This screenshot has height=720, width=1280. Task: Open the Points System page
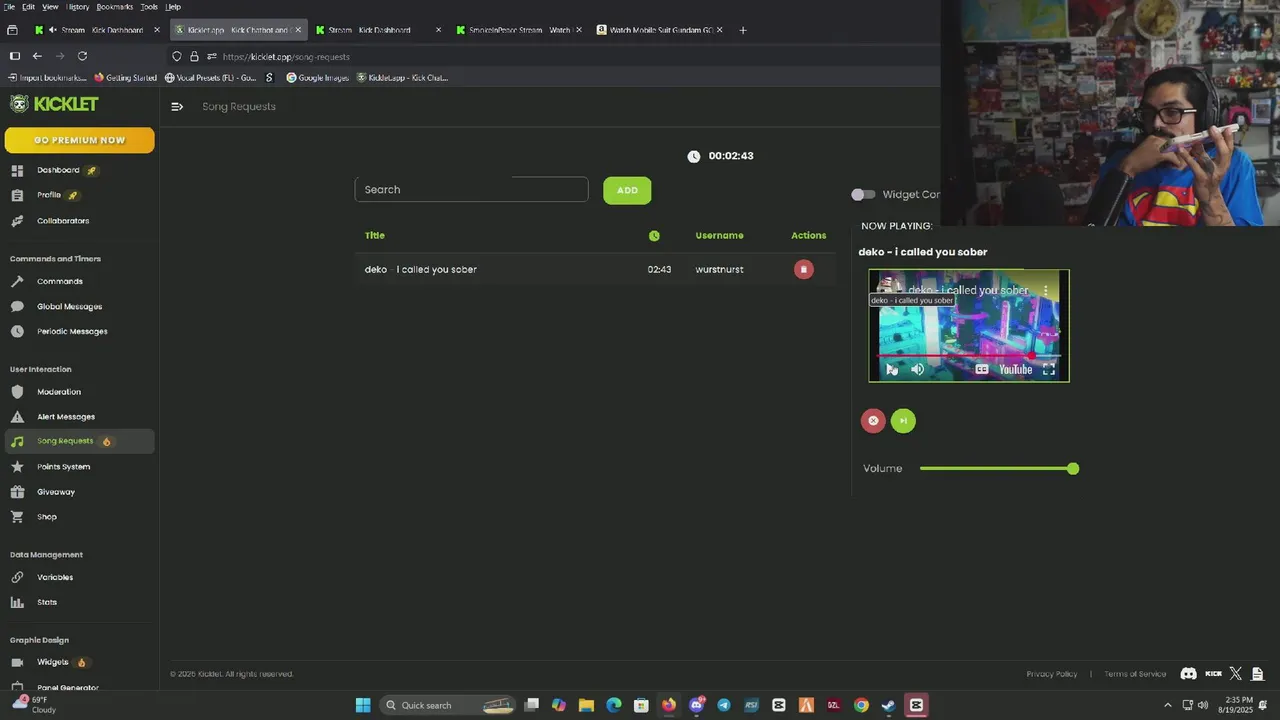tap(63, 467)
